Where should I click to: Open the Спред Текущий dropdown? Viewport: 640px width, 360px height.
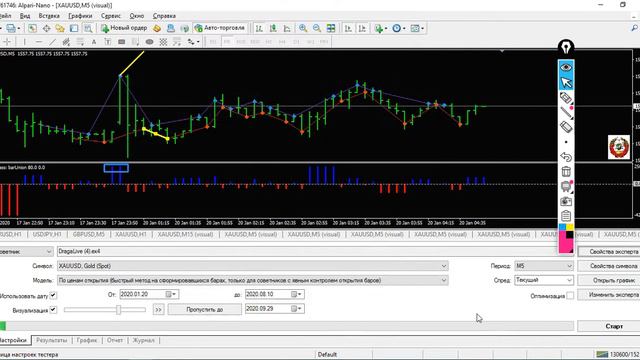[x=544, y=280]
